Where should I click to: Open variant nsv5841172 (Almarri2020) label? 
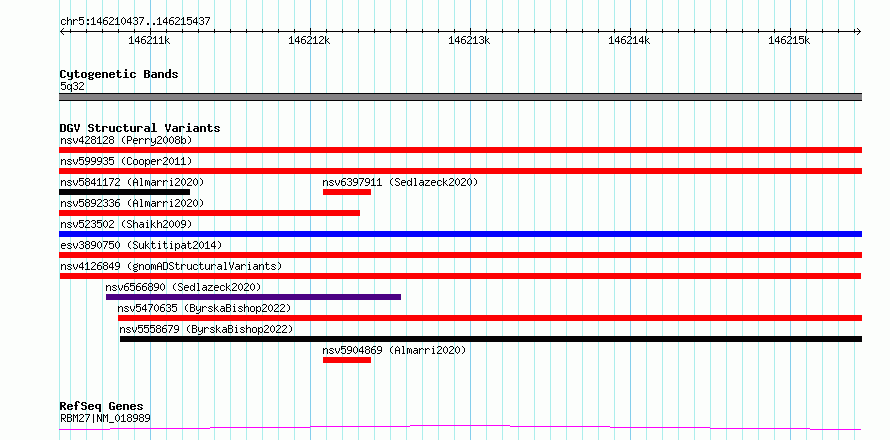click(132, 182)
